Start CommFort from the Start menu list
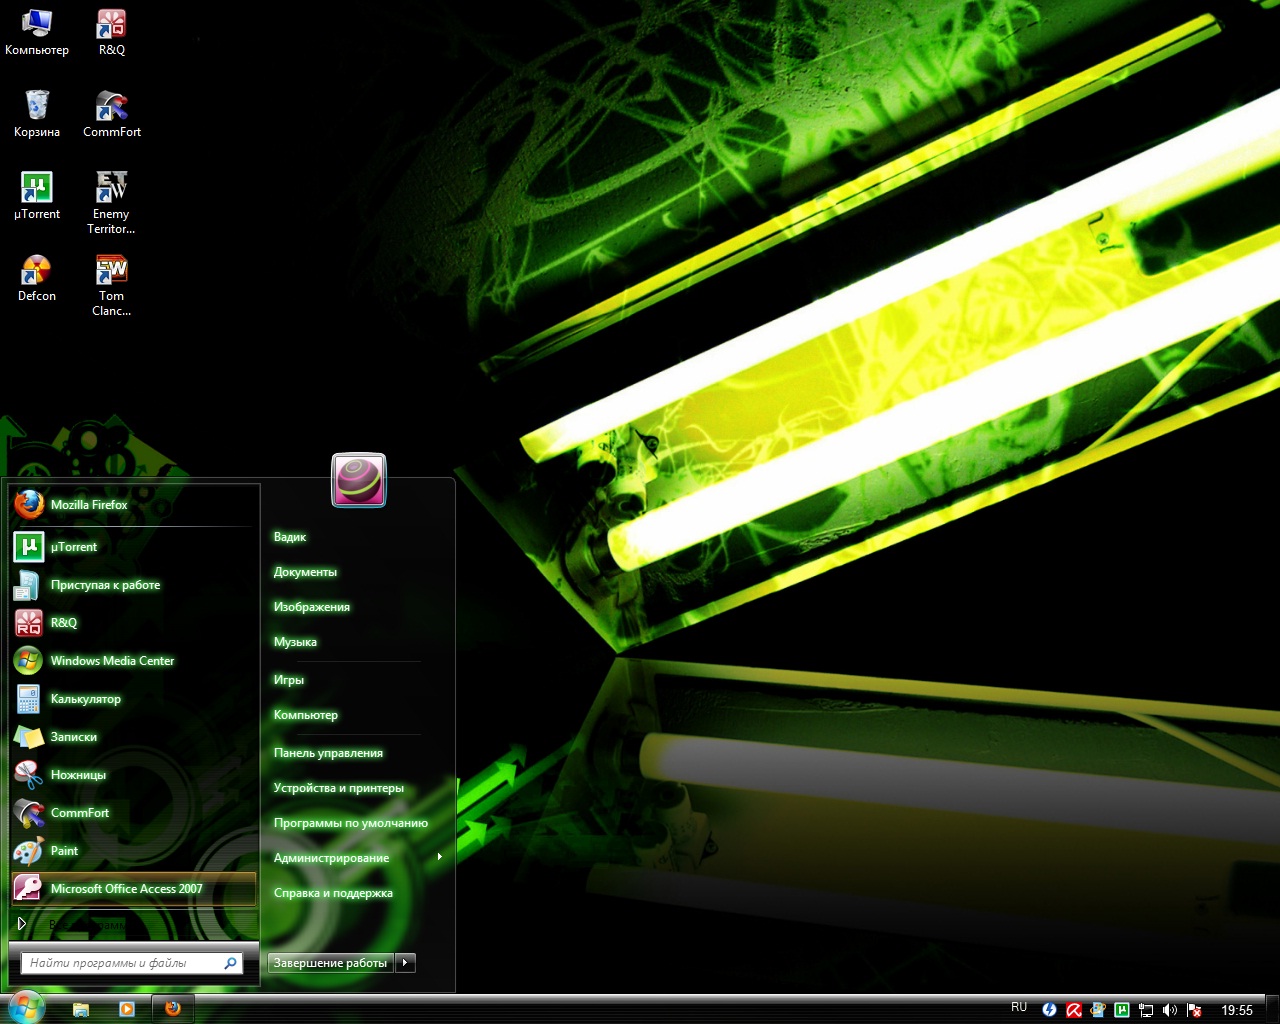Image resolution: width=1280 pixels, height=1024 pixels. pyautogui.click(x=134, y=813)
